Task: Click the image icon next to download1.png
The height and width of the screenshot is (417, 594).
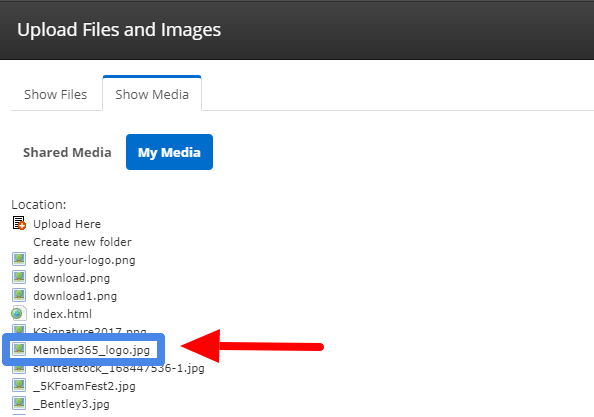Action: (x=19, y=295)
